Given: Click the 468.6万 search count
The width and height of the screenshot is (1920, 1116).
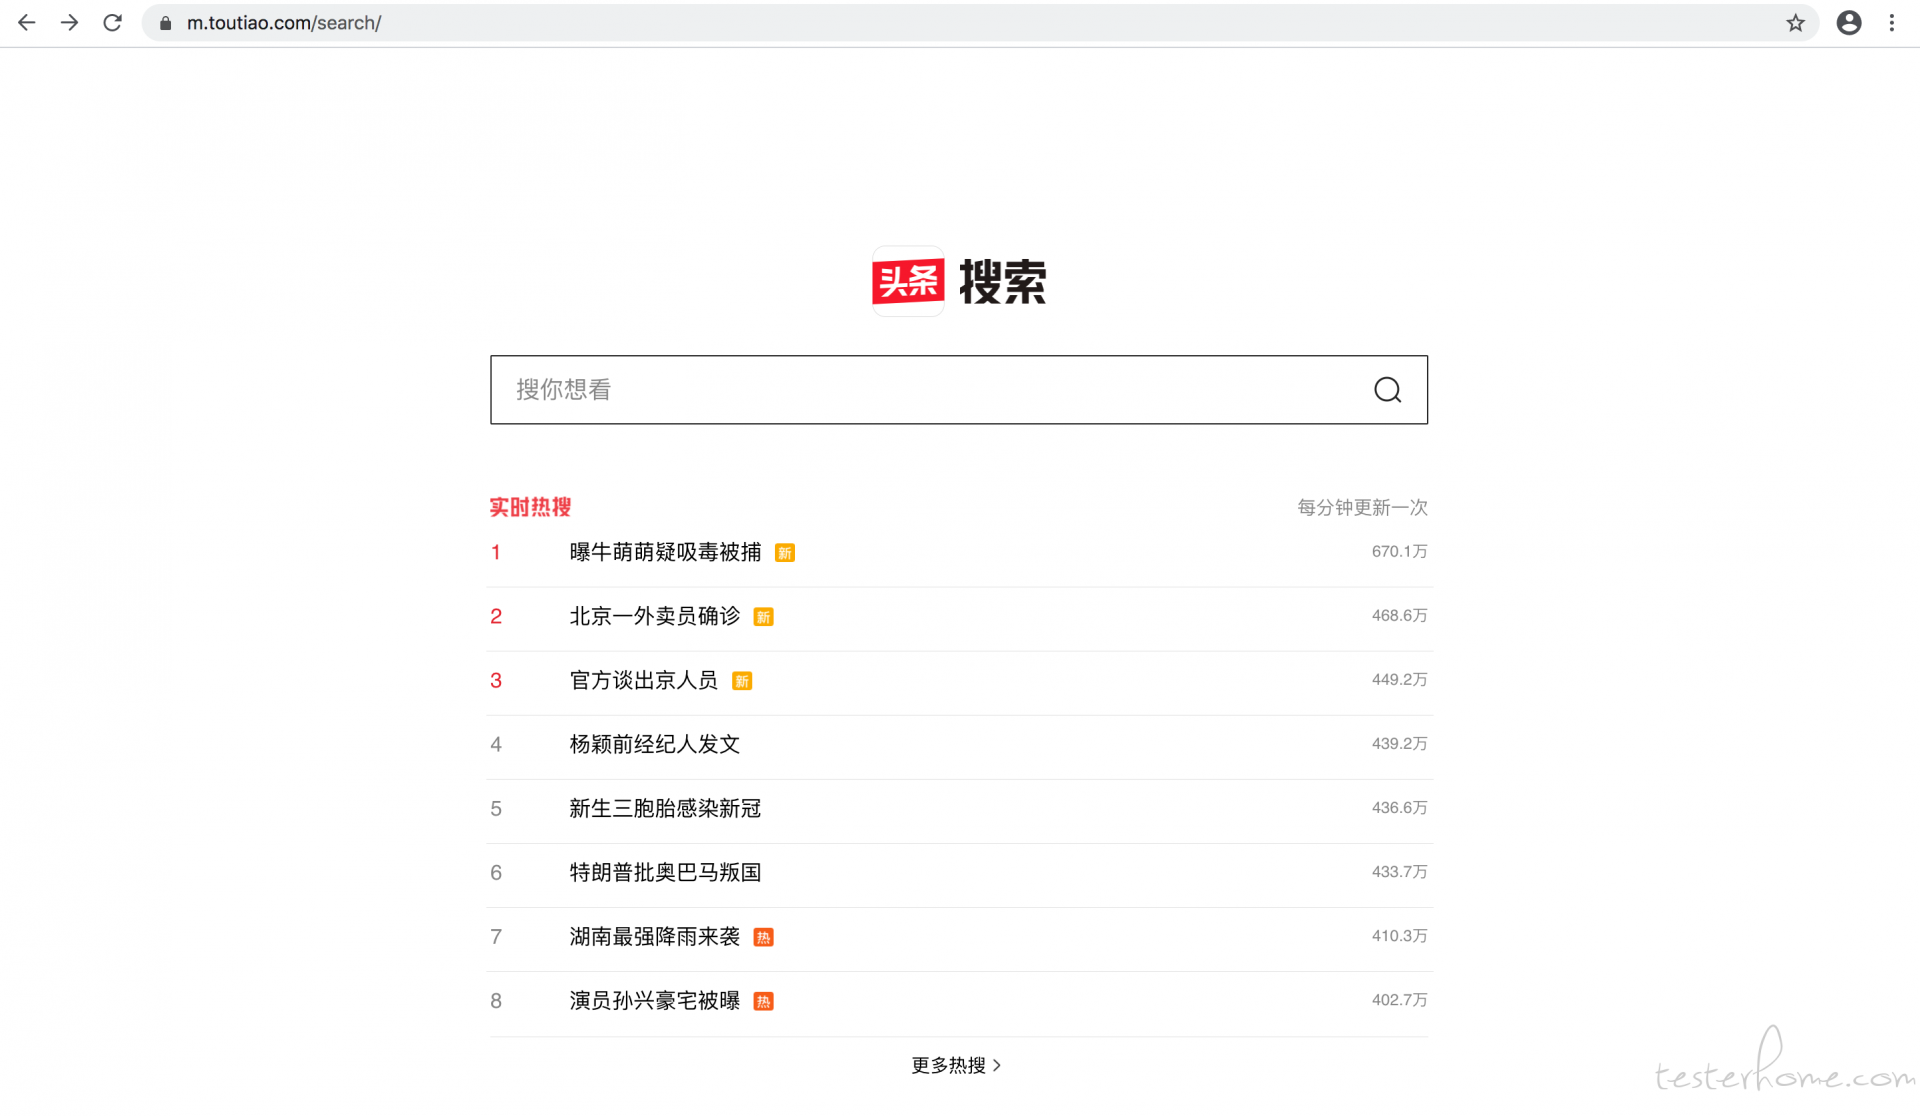Looking at the screenshot, I should (x=1399, y=615).
